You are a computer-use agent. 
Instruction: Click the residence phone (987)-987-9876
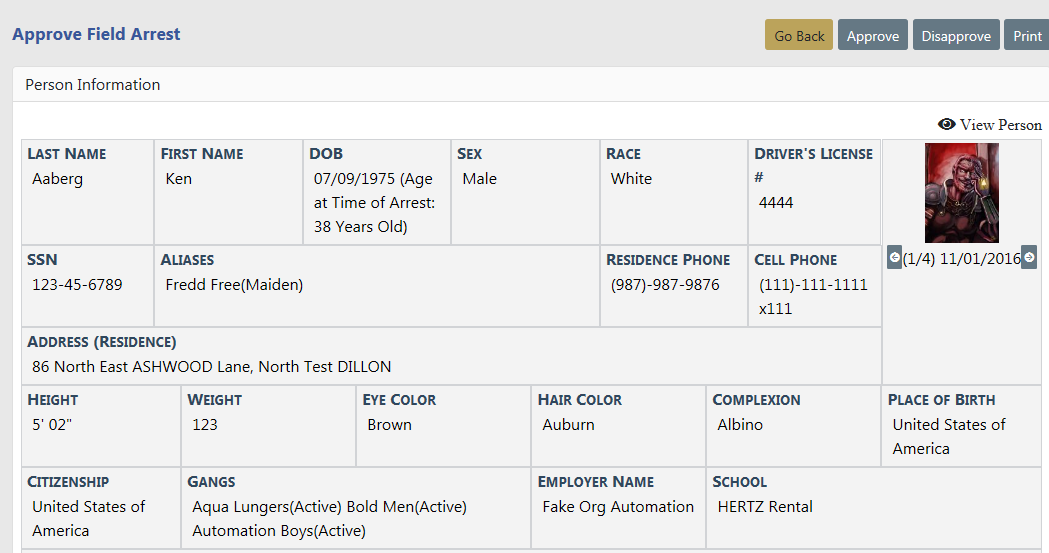click(665, 285)
